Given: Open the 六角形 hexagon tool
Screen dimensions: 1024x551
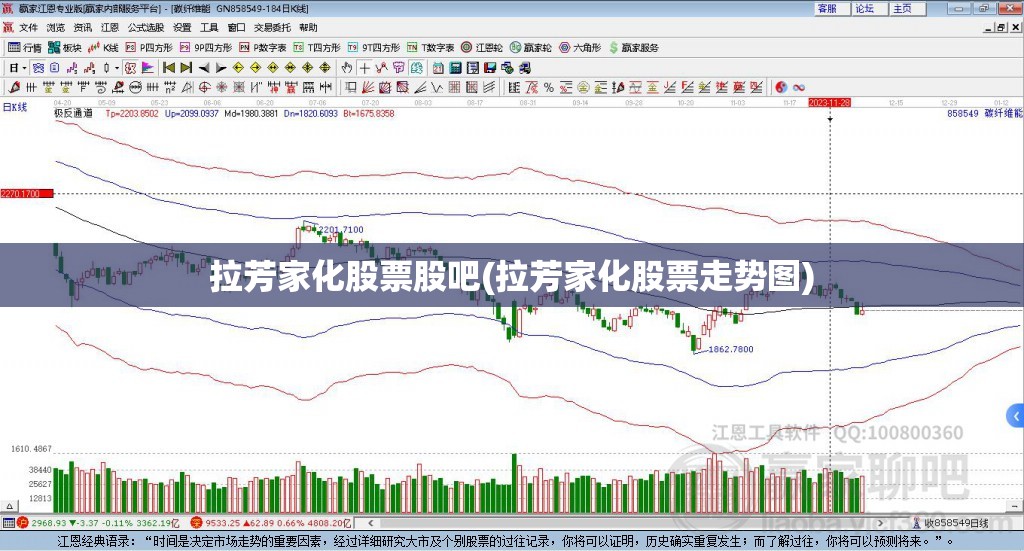Looking at the screenshot, I should click(x=580, y=48).
